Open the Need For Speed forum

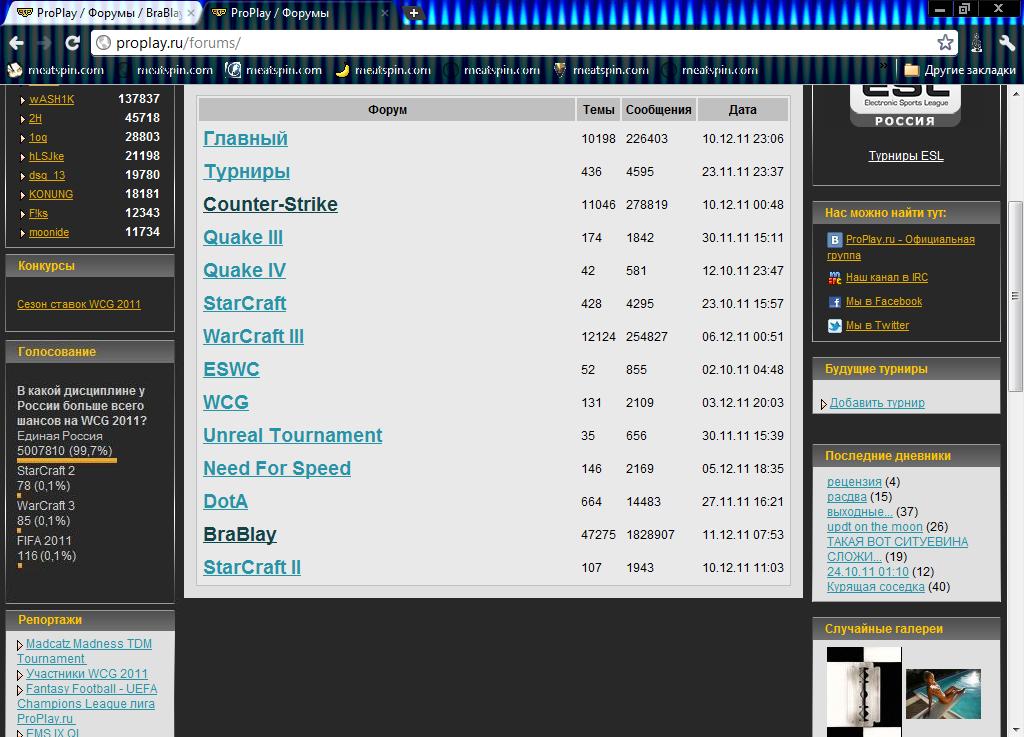[277, 468]
